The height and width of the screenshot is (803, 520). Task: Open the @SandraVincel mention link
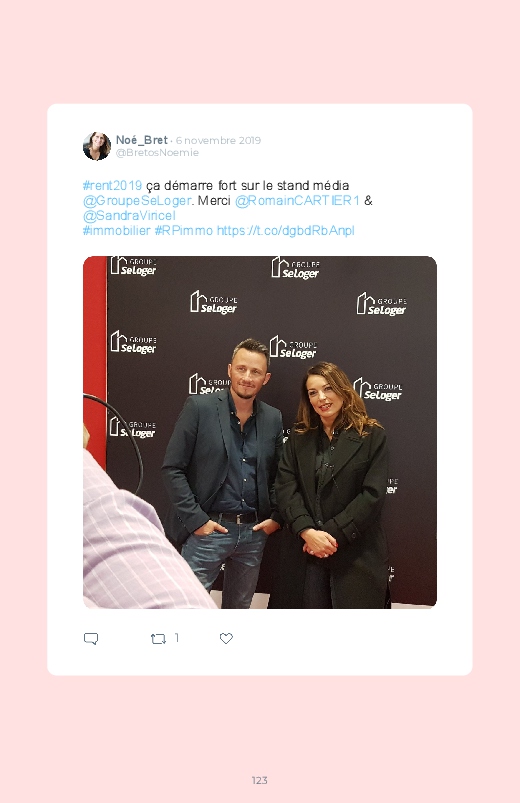tap(129, 216)
